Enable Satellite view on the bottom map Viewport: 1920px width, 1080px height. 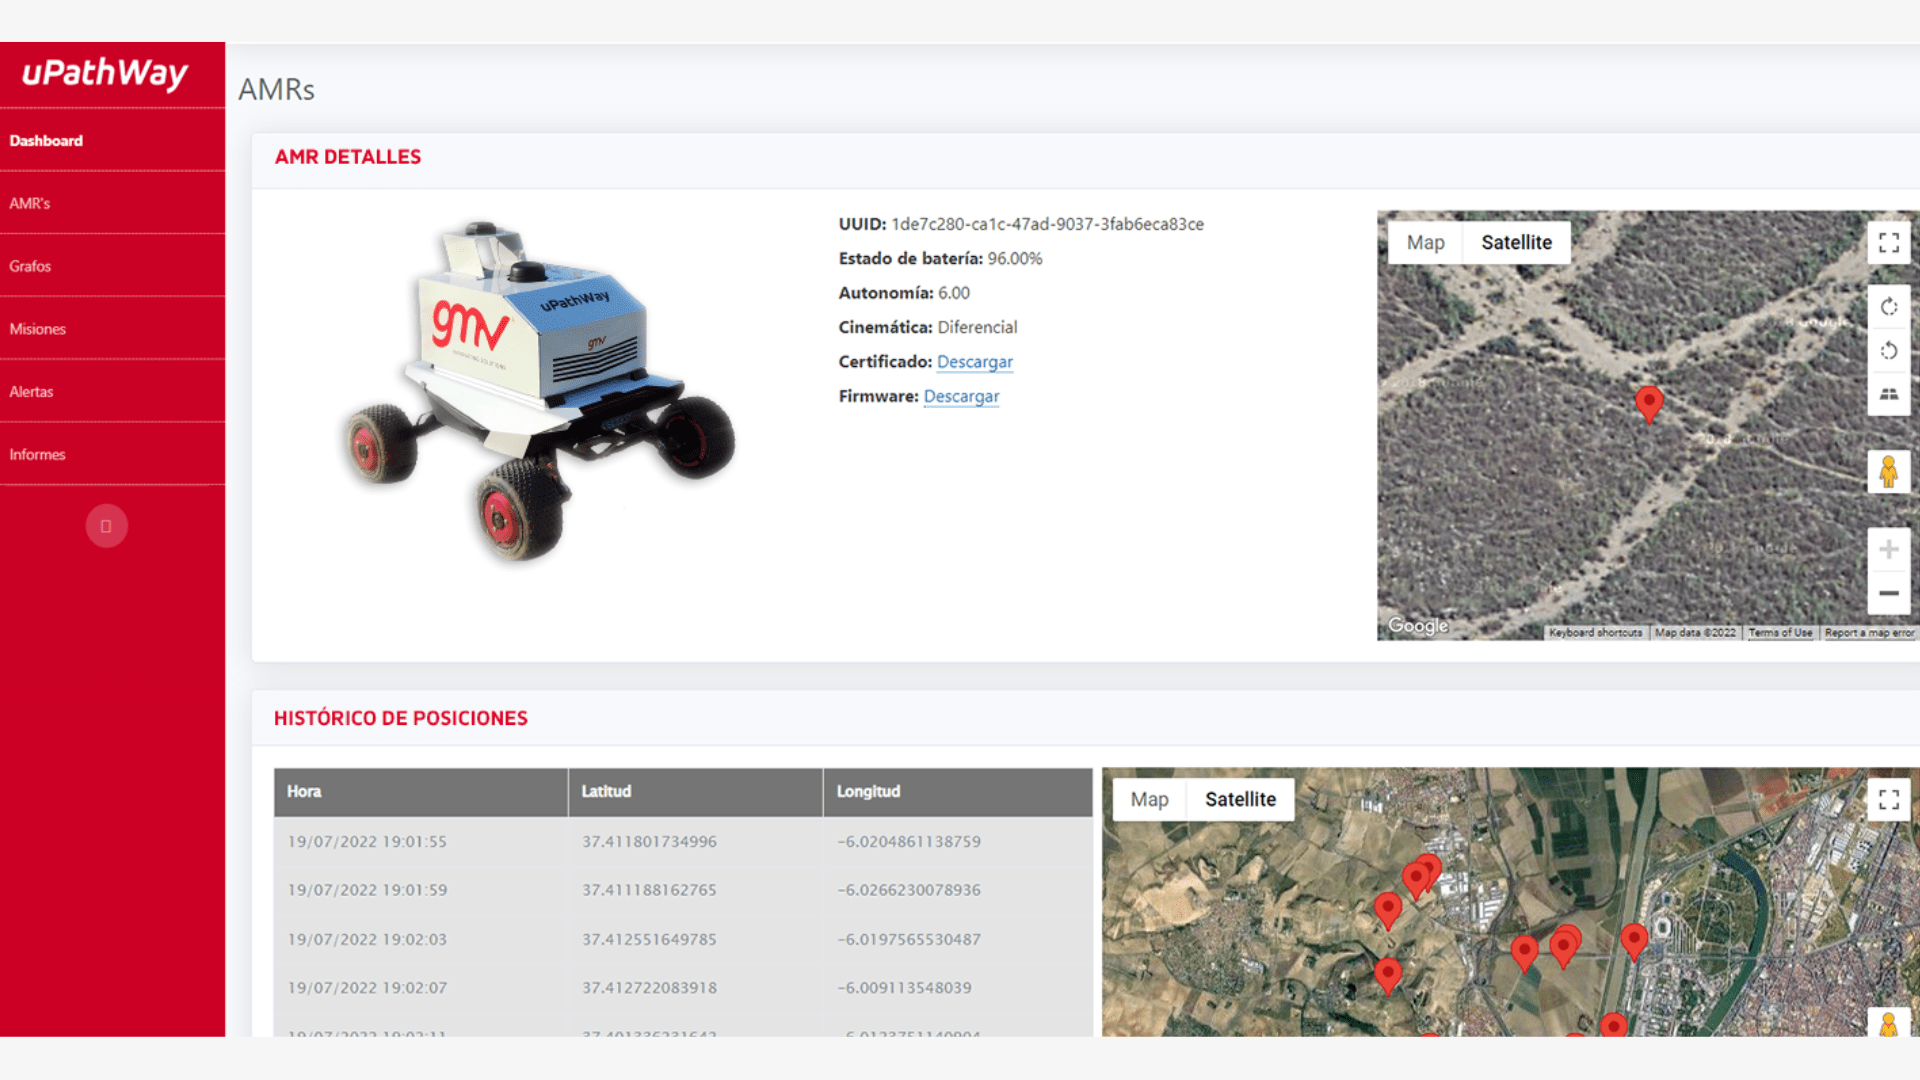[x=1241, y=799]
